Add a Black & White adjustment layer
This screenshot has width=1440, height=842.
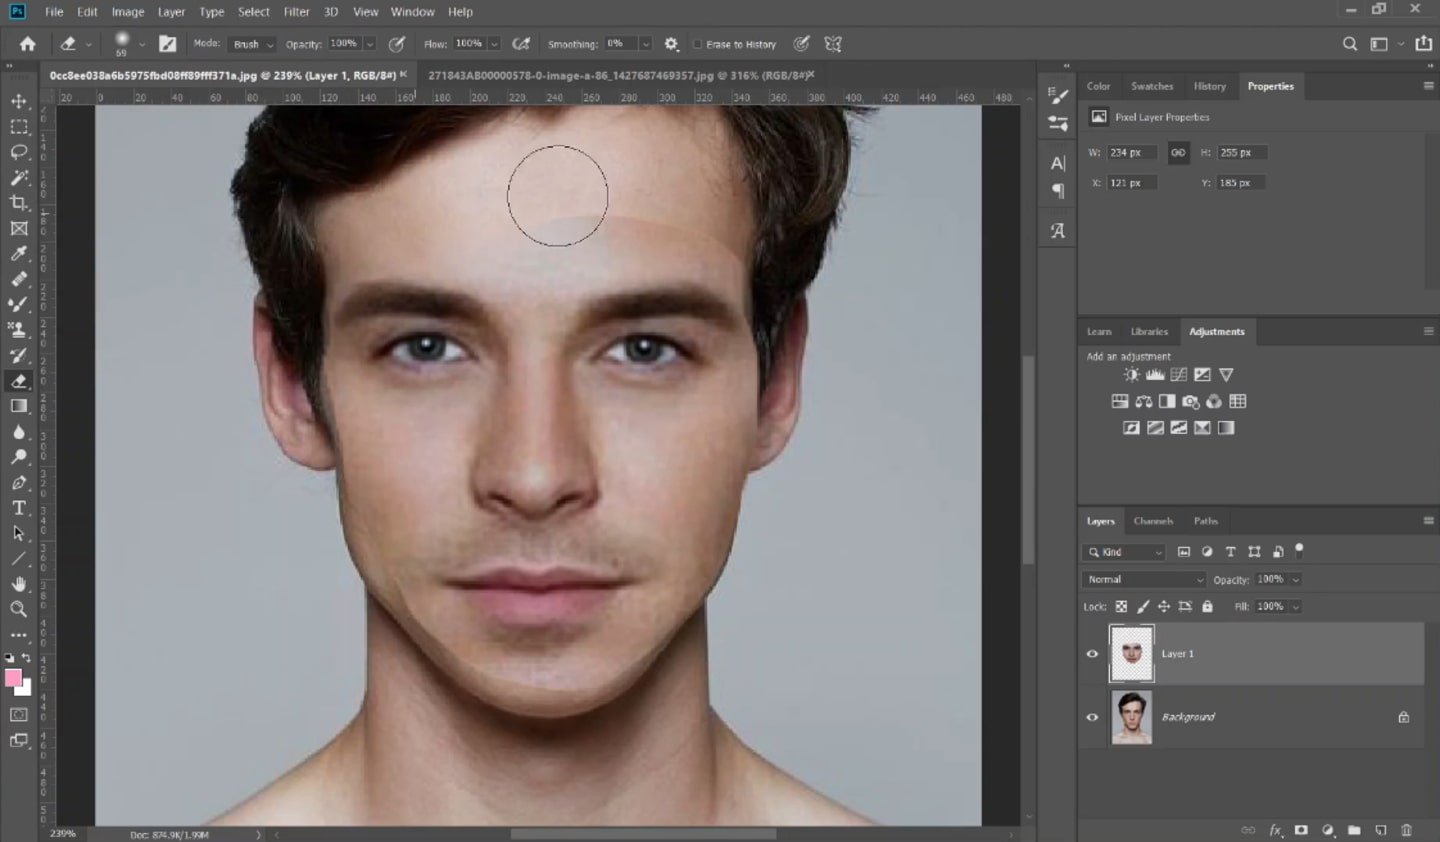click(x=1167, y=401)
